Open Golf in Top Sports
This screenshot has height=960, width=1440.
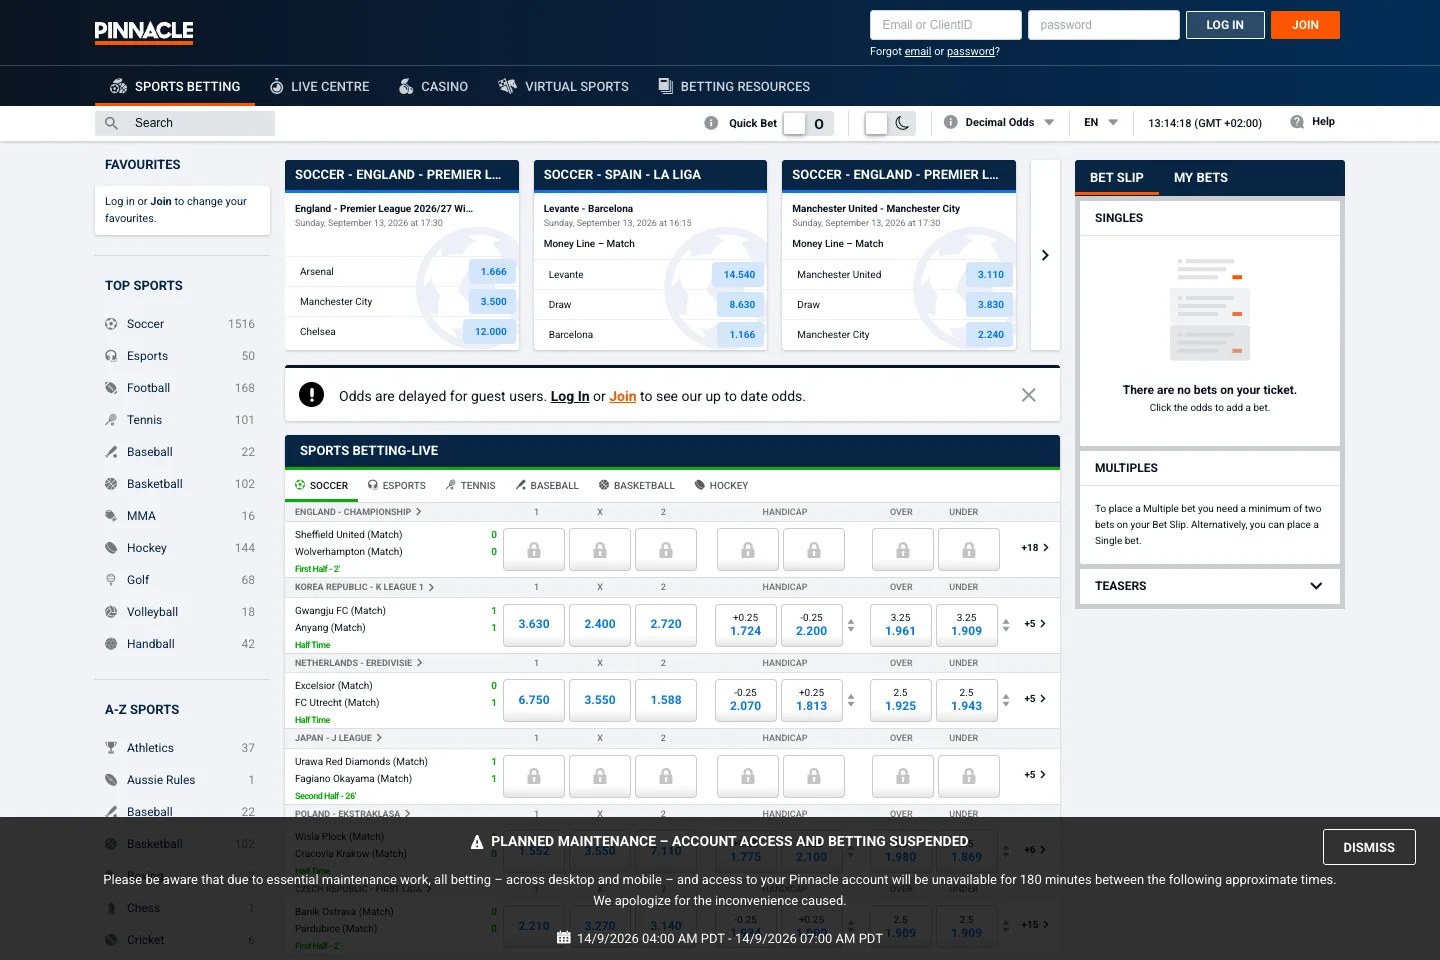click(180, 580)
